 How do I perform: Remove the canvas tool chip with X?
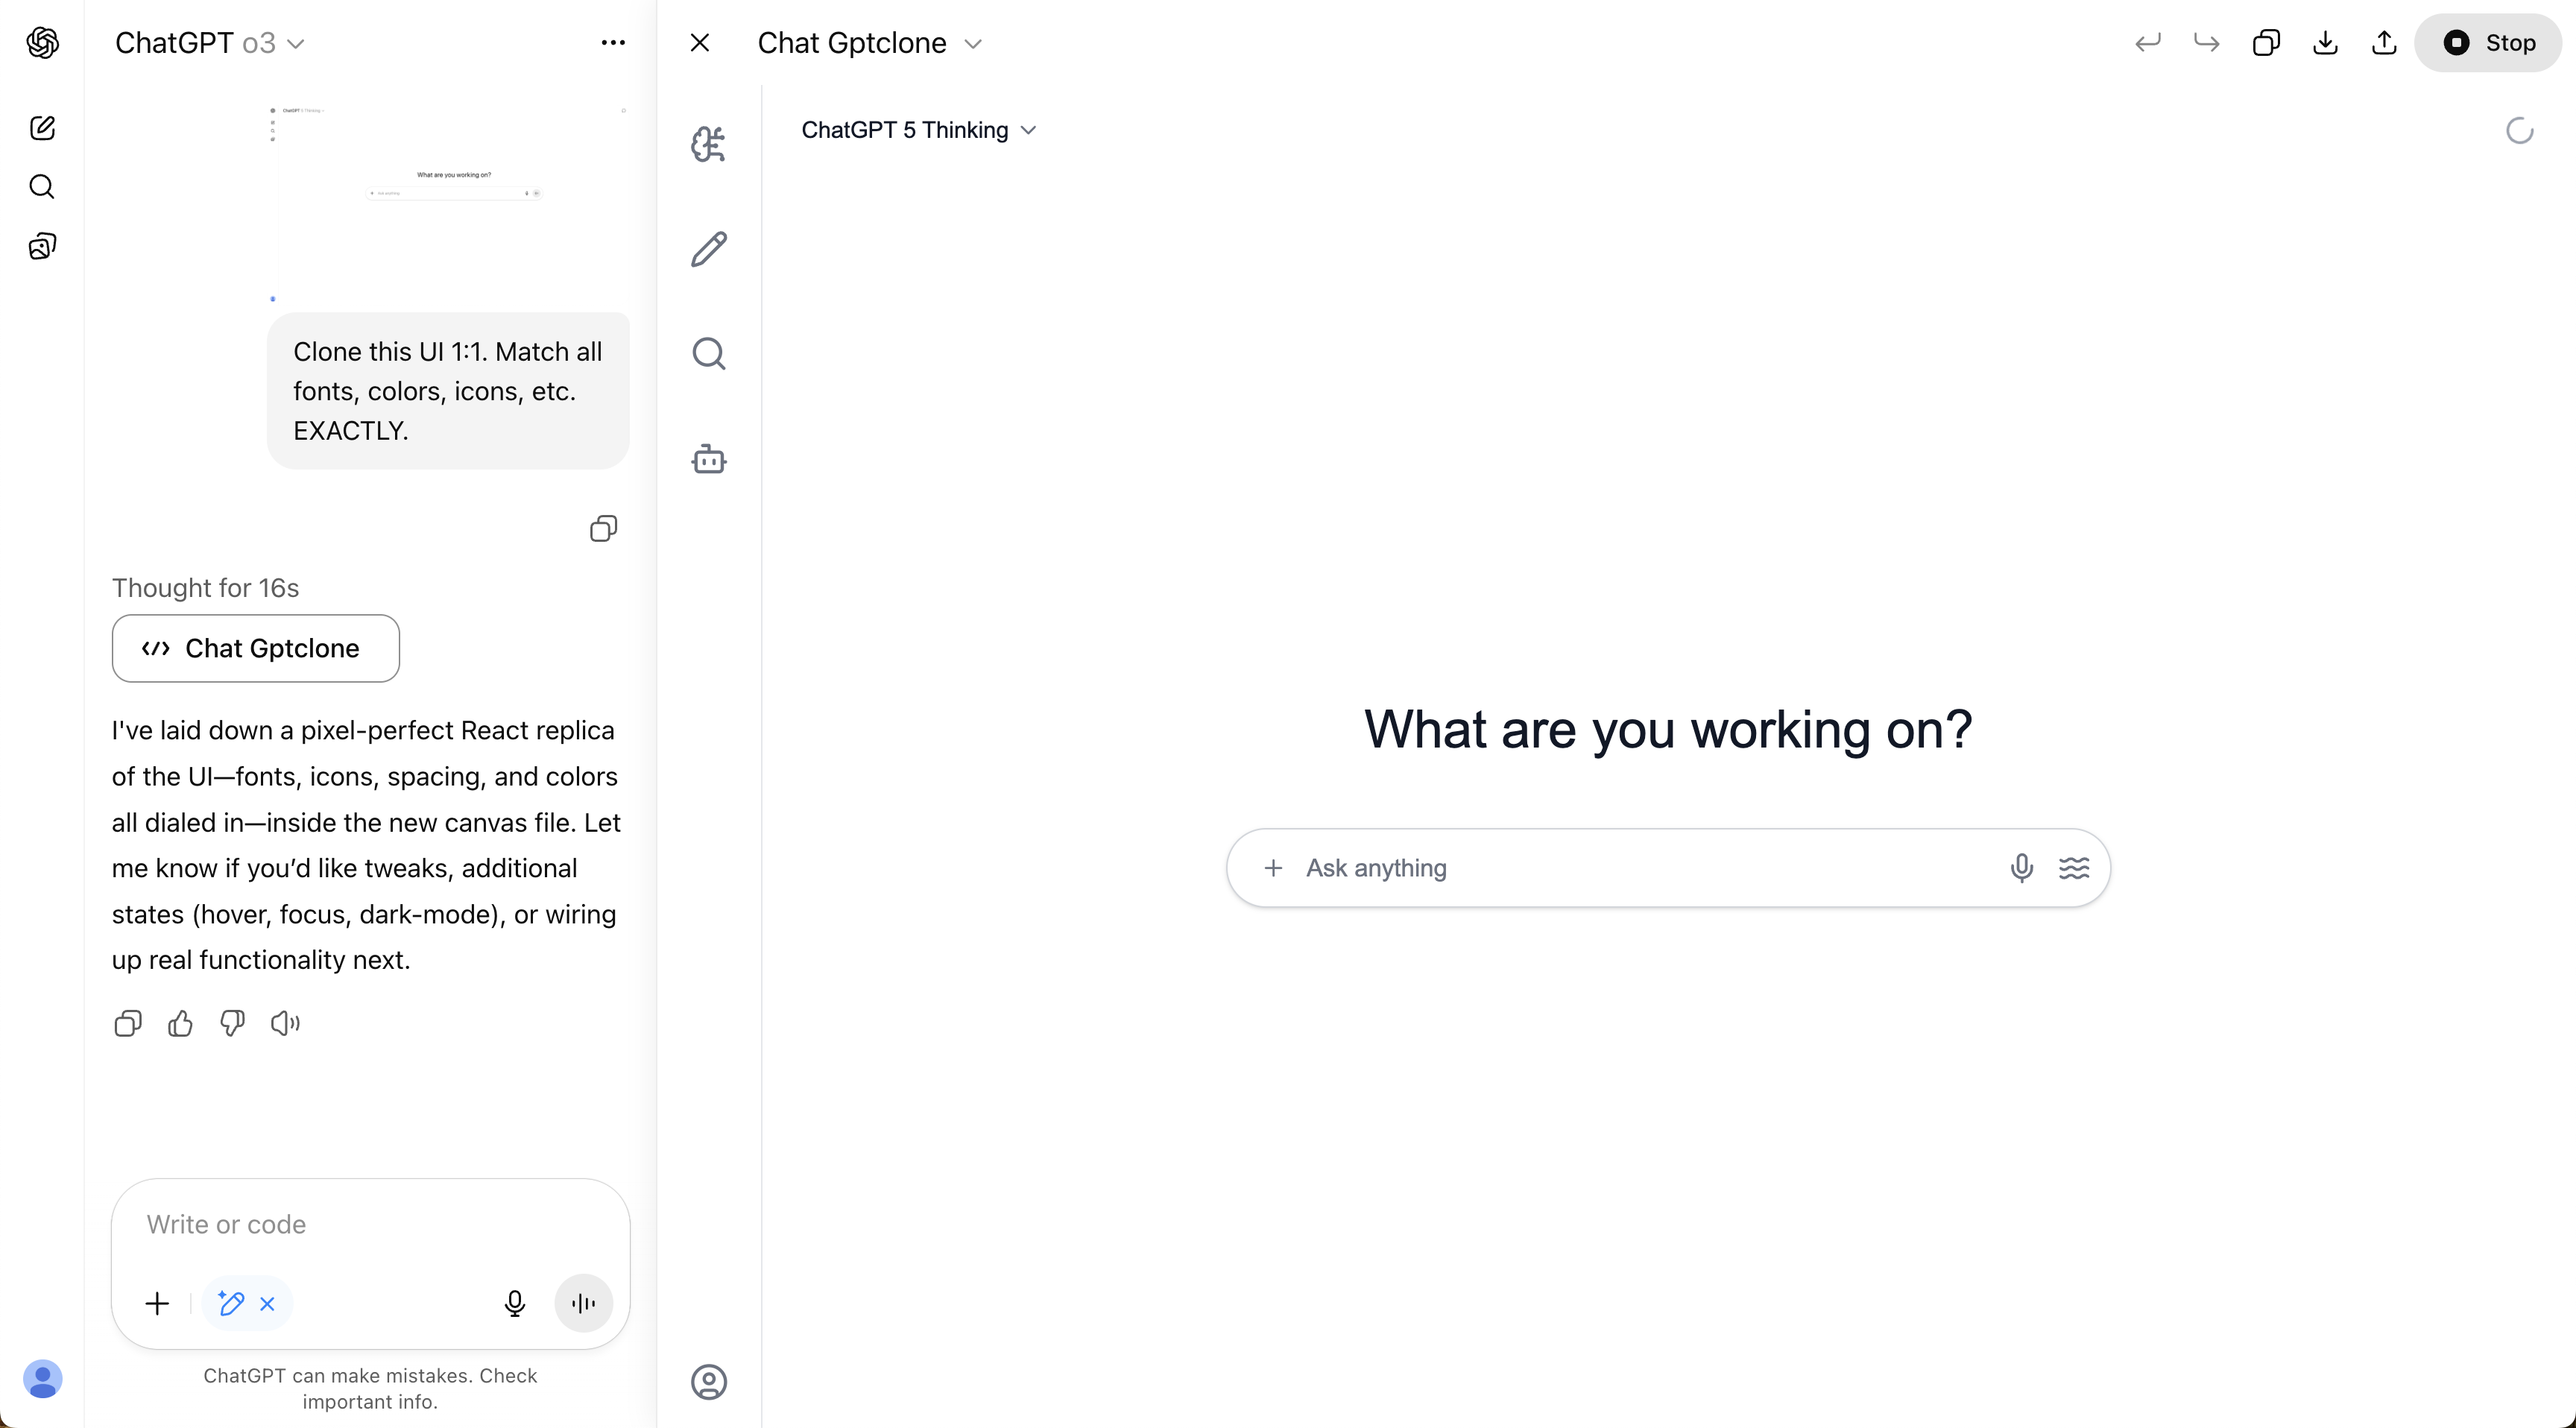pyautogui.click(x=267, y=1304)
